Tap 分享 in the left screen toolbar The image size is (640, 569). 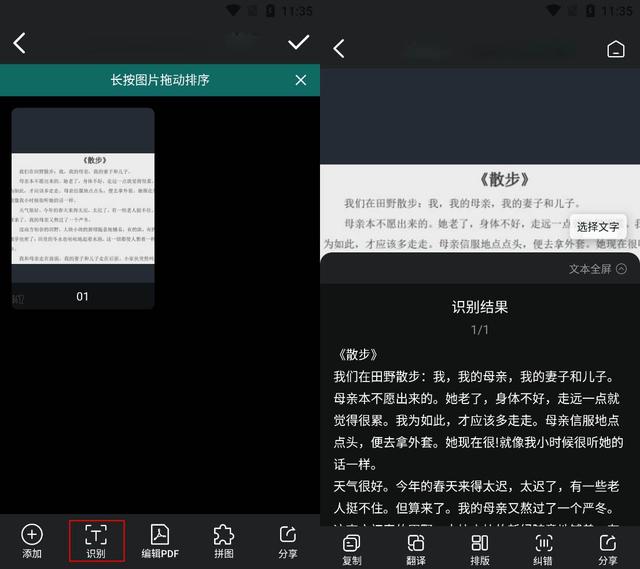288,541
